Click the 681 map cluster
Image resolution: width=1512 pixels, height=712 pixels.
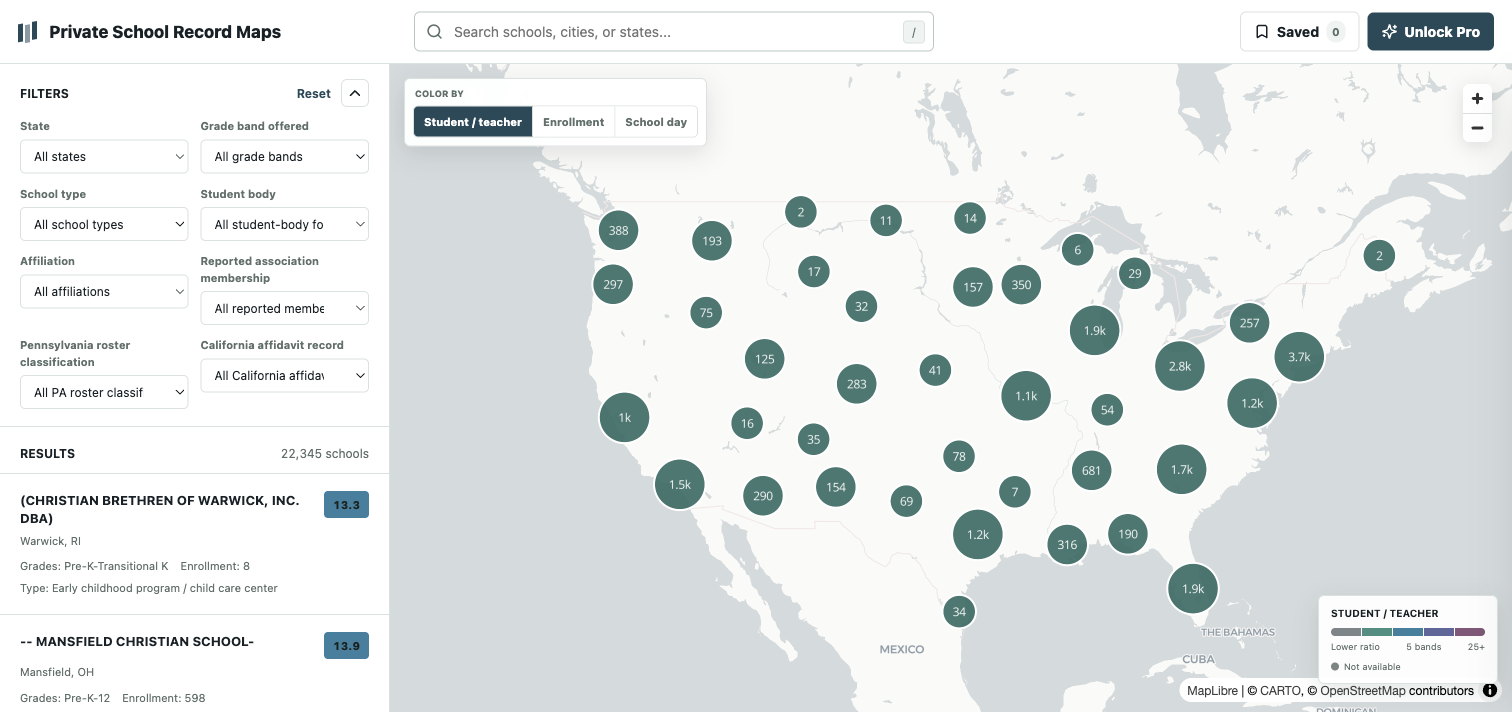click(x=1091, y=470)
